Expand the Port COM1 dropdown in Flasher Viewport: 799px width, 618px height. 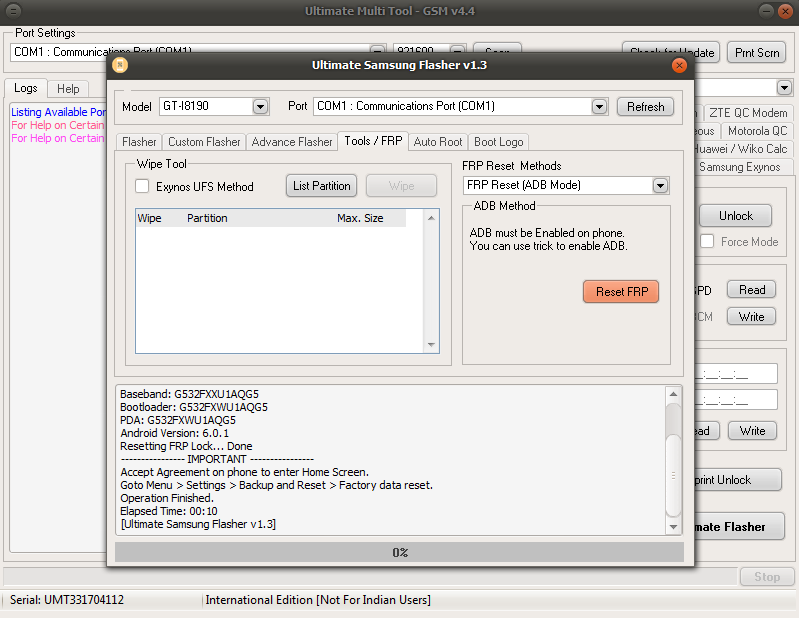pos(599,106)
